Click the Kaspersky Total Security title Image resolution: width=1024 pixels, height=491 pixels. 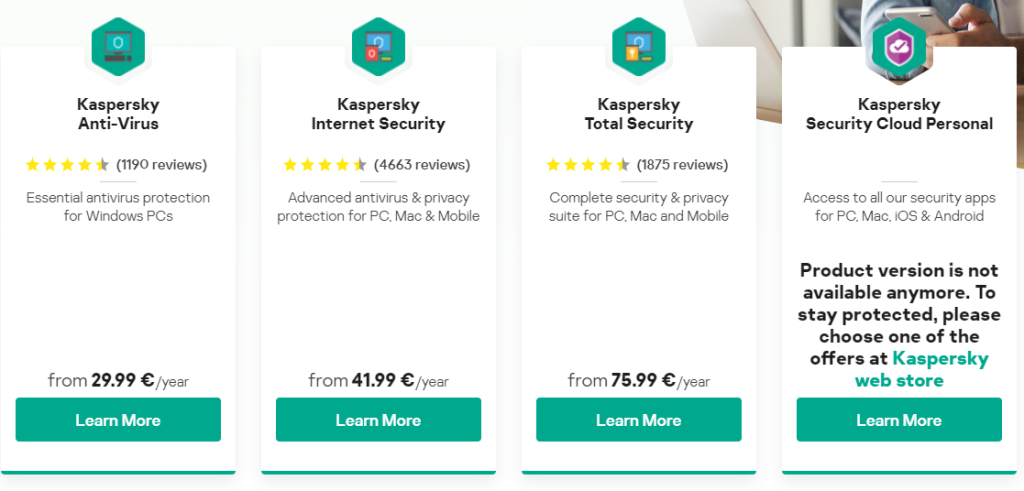(x=638, y=114)
